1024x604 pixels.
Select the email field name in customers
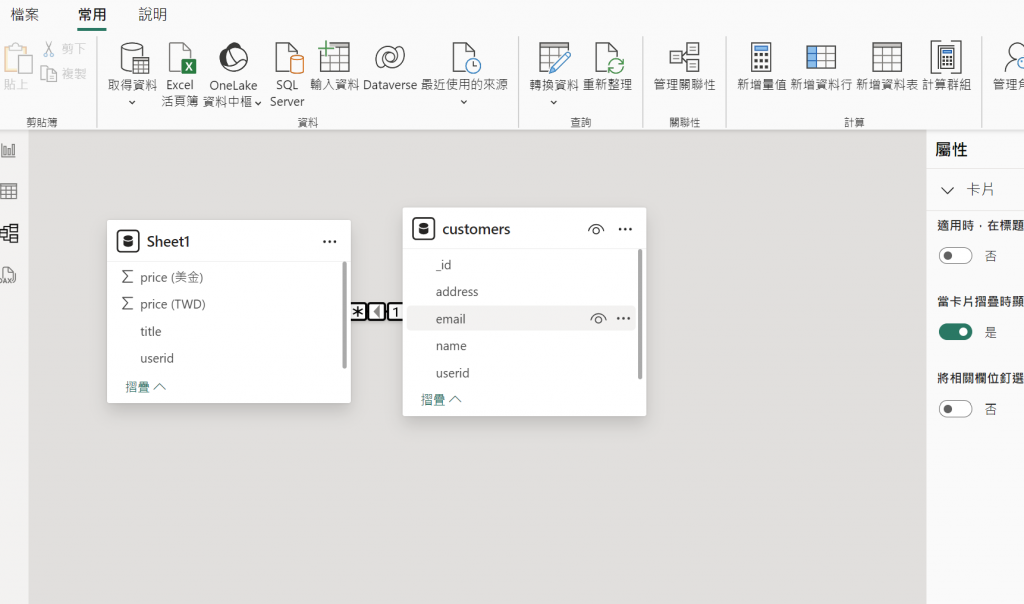[451, 319]
